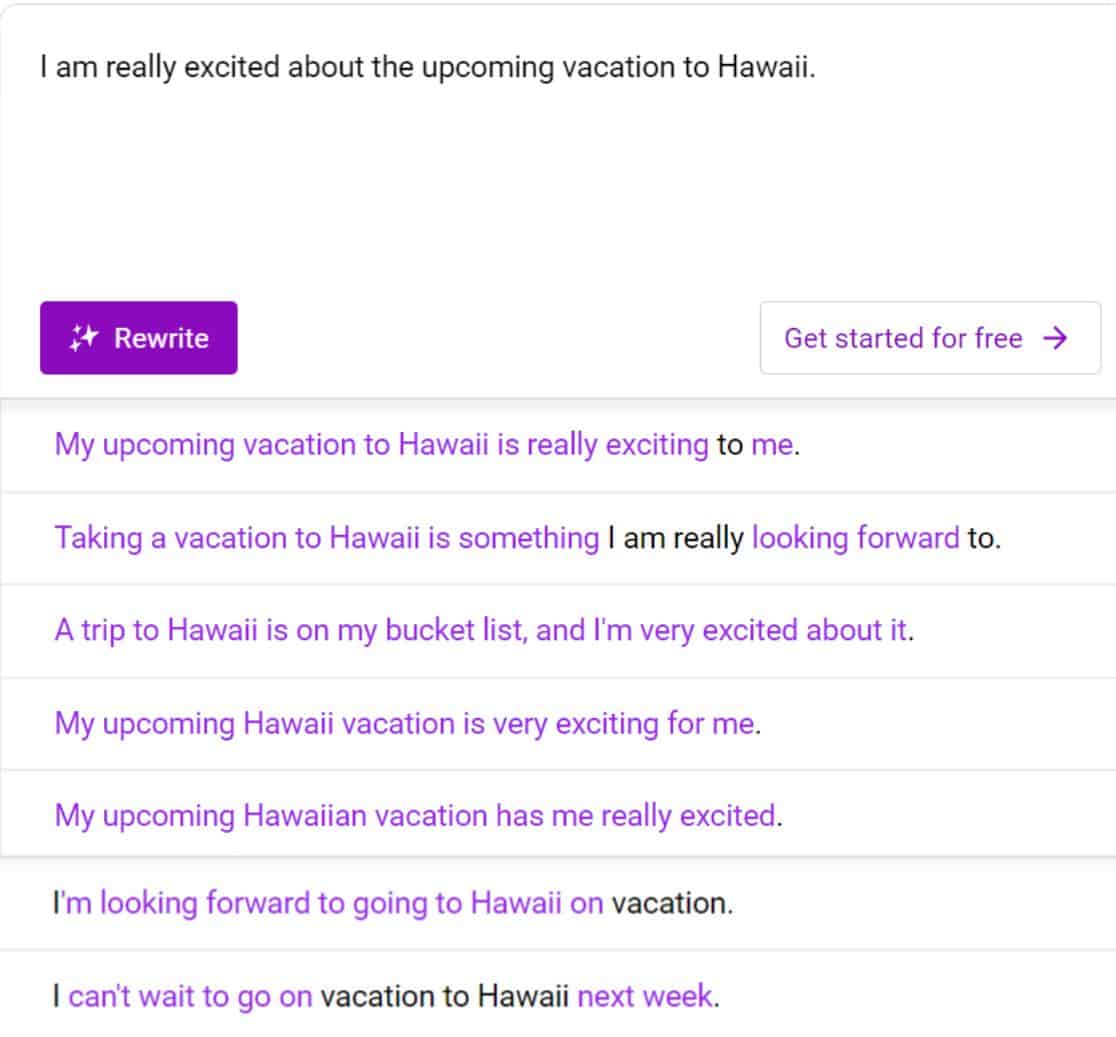The width and height of the screenshot is (1116, 1037).
Task: Open the Get started for free link
Action: coord(903,339)
